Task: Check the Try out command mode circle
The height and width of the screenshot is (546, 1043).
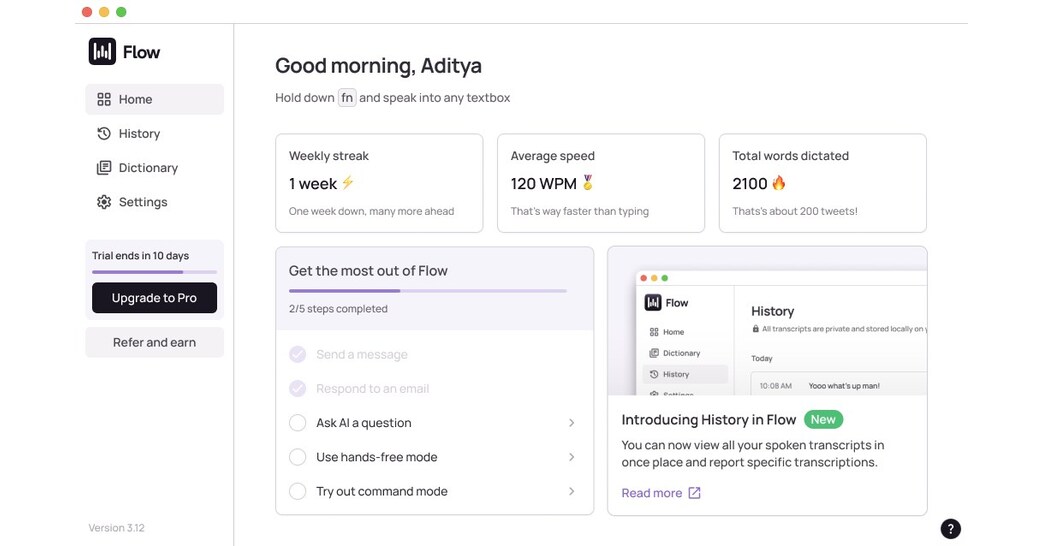Action: tap(297, 491)
